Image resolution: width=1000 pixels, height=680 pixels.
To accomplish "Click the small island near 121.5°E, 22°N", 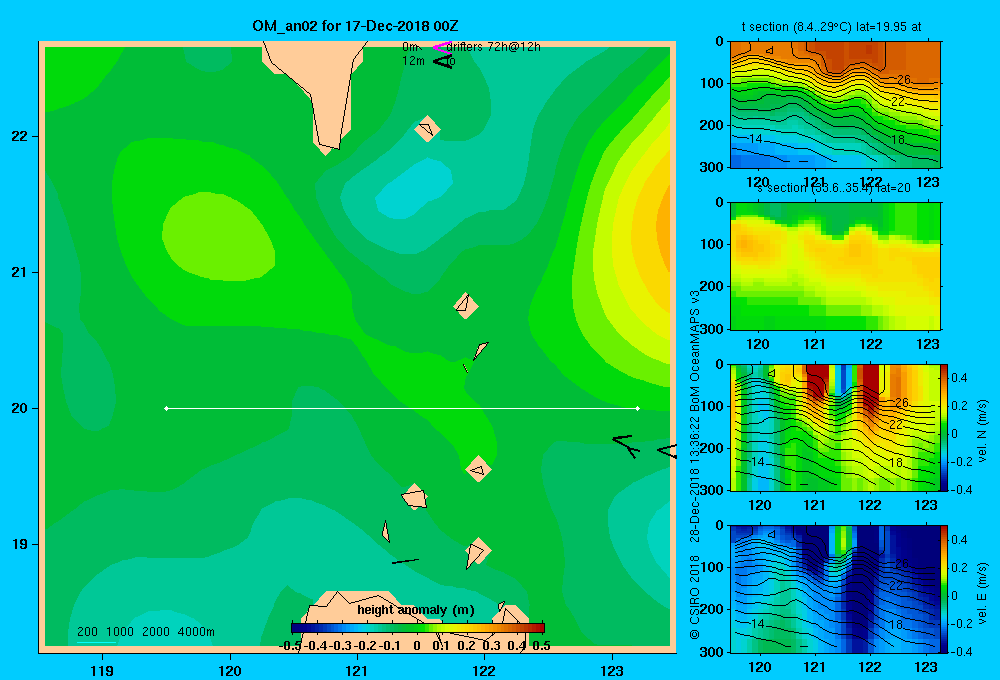I will pyautogui.click(x=427, y=129).
